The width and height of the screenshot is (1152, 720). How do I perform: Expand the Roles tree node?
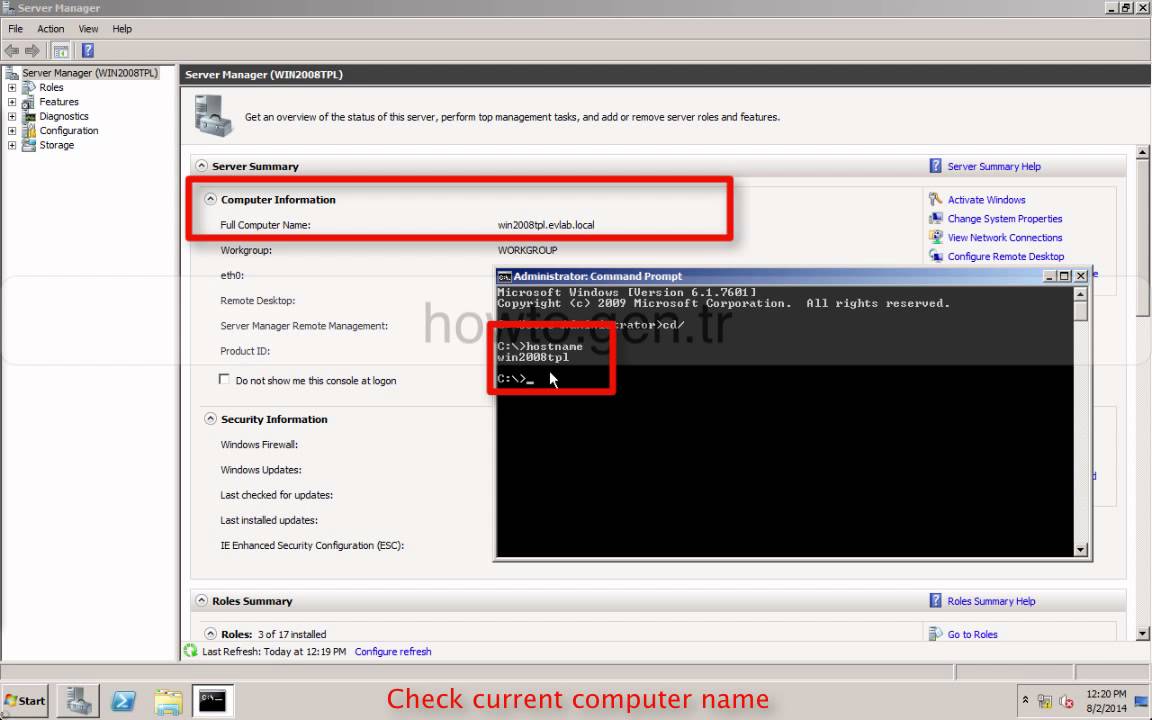tap(12, 87)
